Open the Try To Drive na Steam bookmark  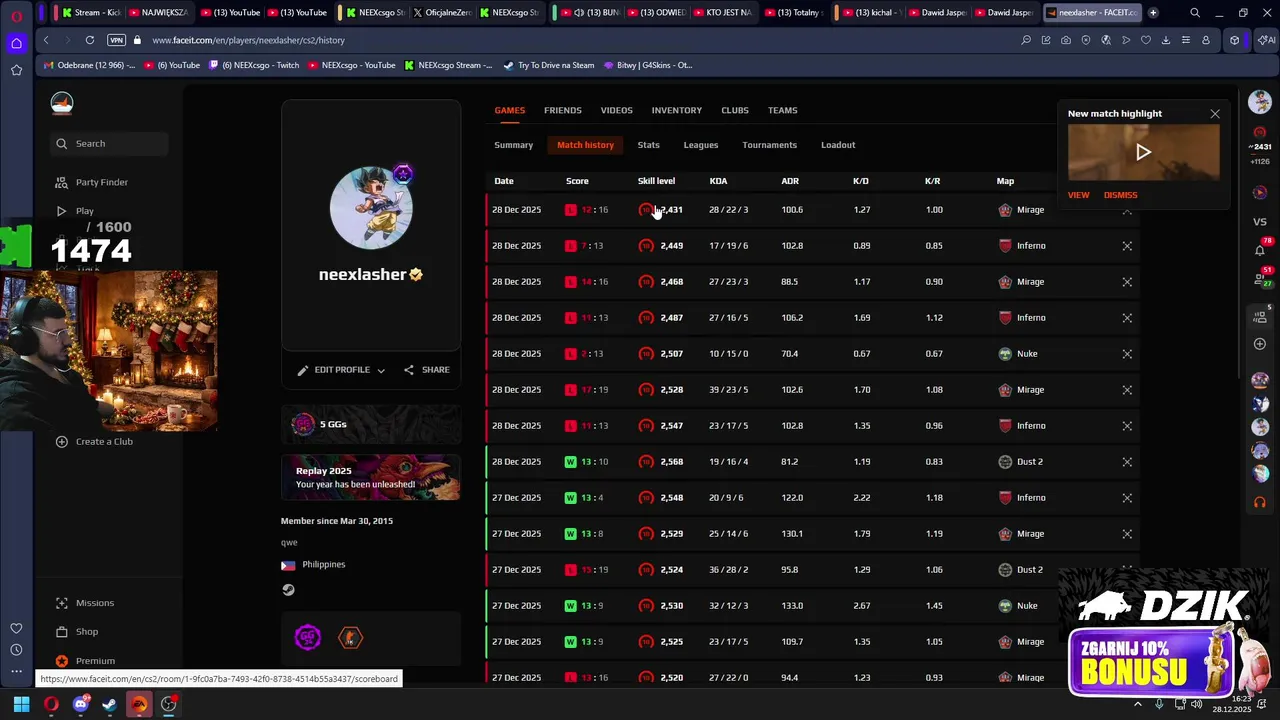tap(549, 65)
